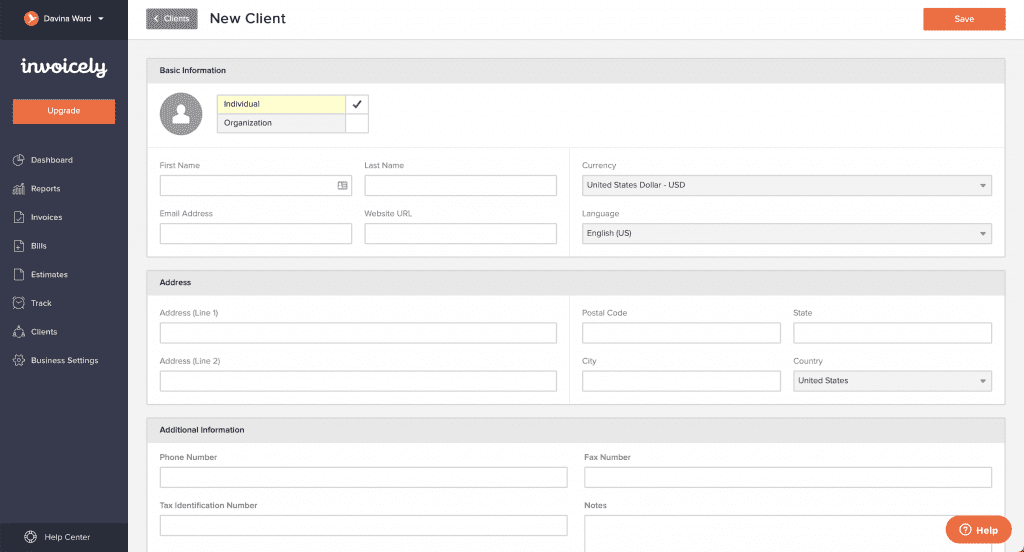The width and height of the screenshot is (1024, 552).
Task: Open Dashboard in sidebar
Action: click(x=52, y=160)
